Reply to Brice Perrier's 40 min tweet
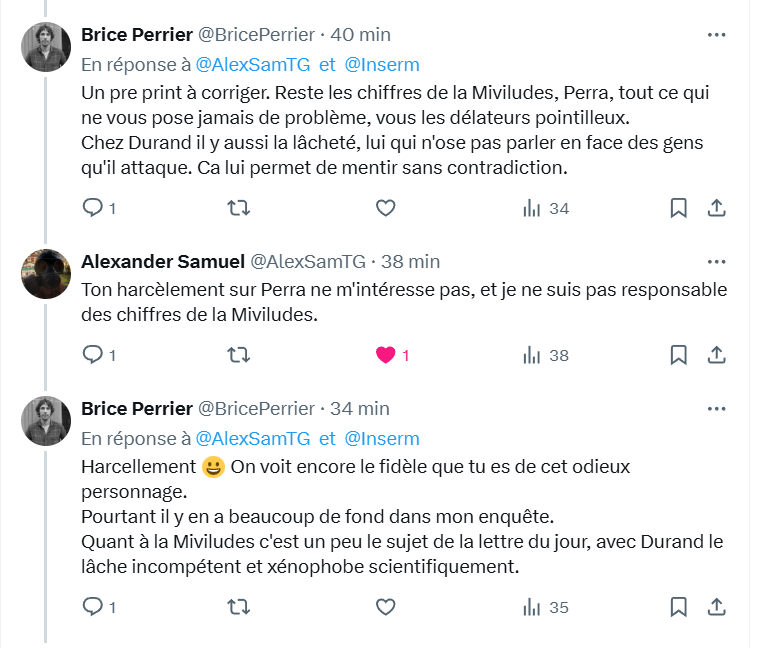Screen dimensions: 777x648 pos(92,208)
